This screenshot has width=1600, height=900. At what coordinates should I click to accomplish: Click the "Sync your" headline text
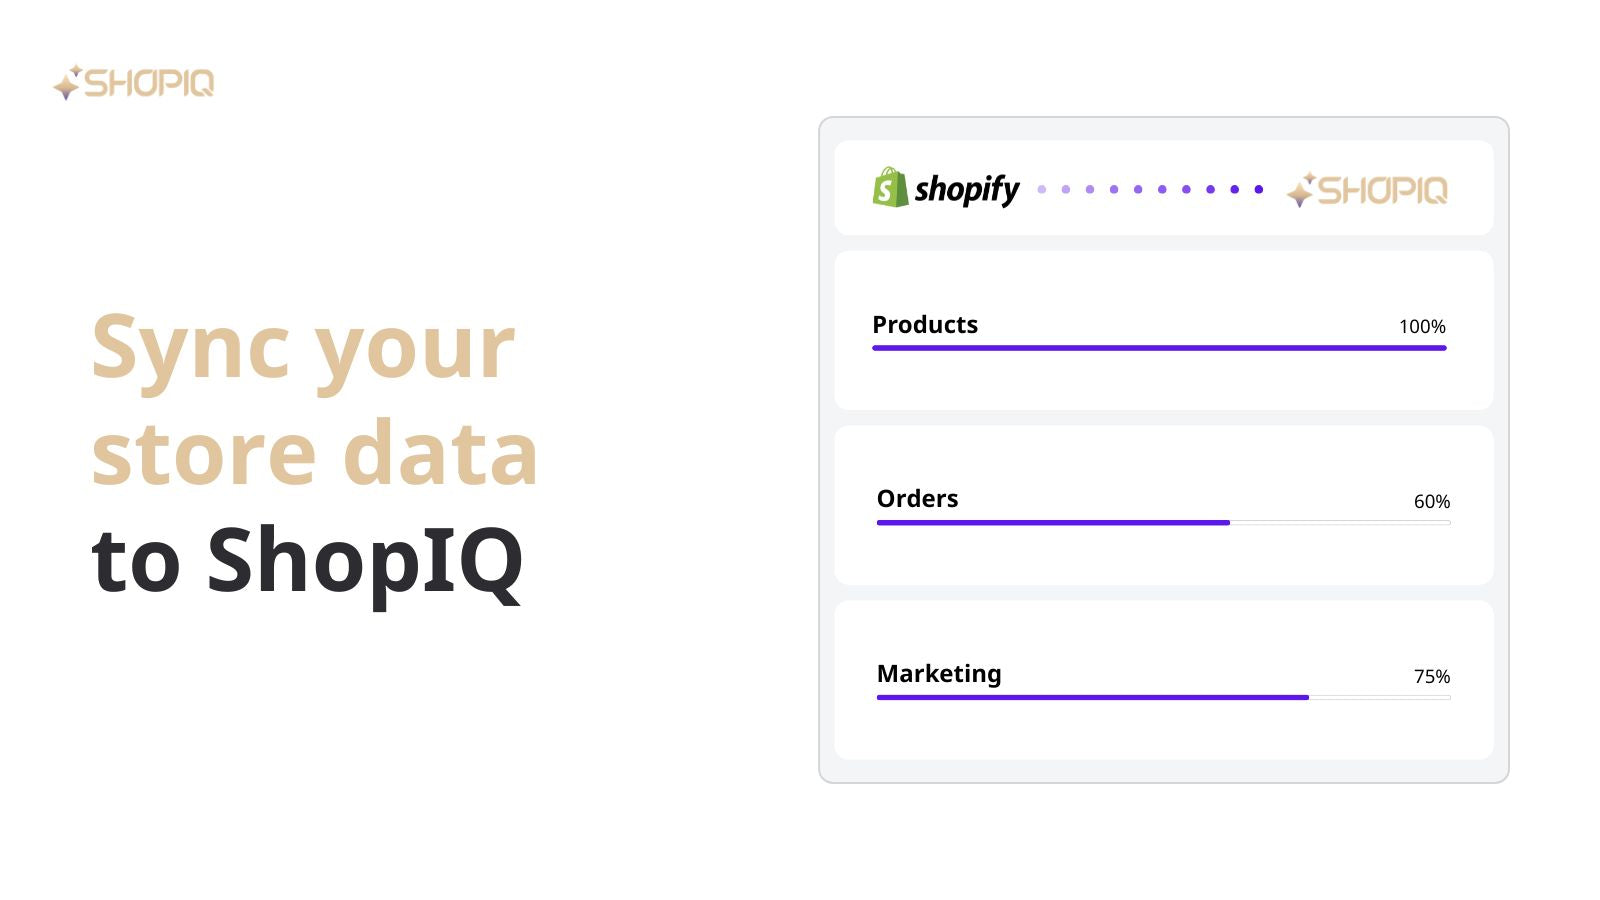[303, 350]
